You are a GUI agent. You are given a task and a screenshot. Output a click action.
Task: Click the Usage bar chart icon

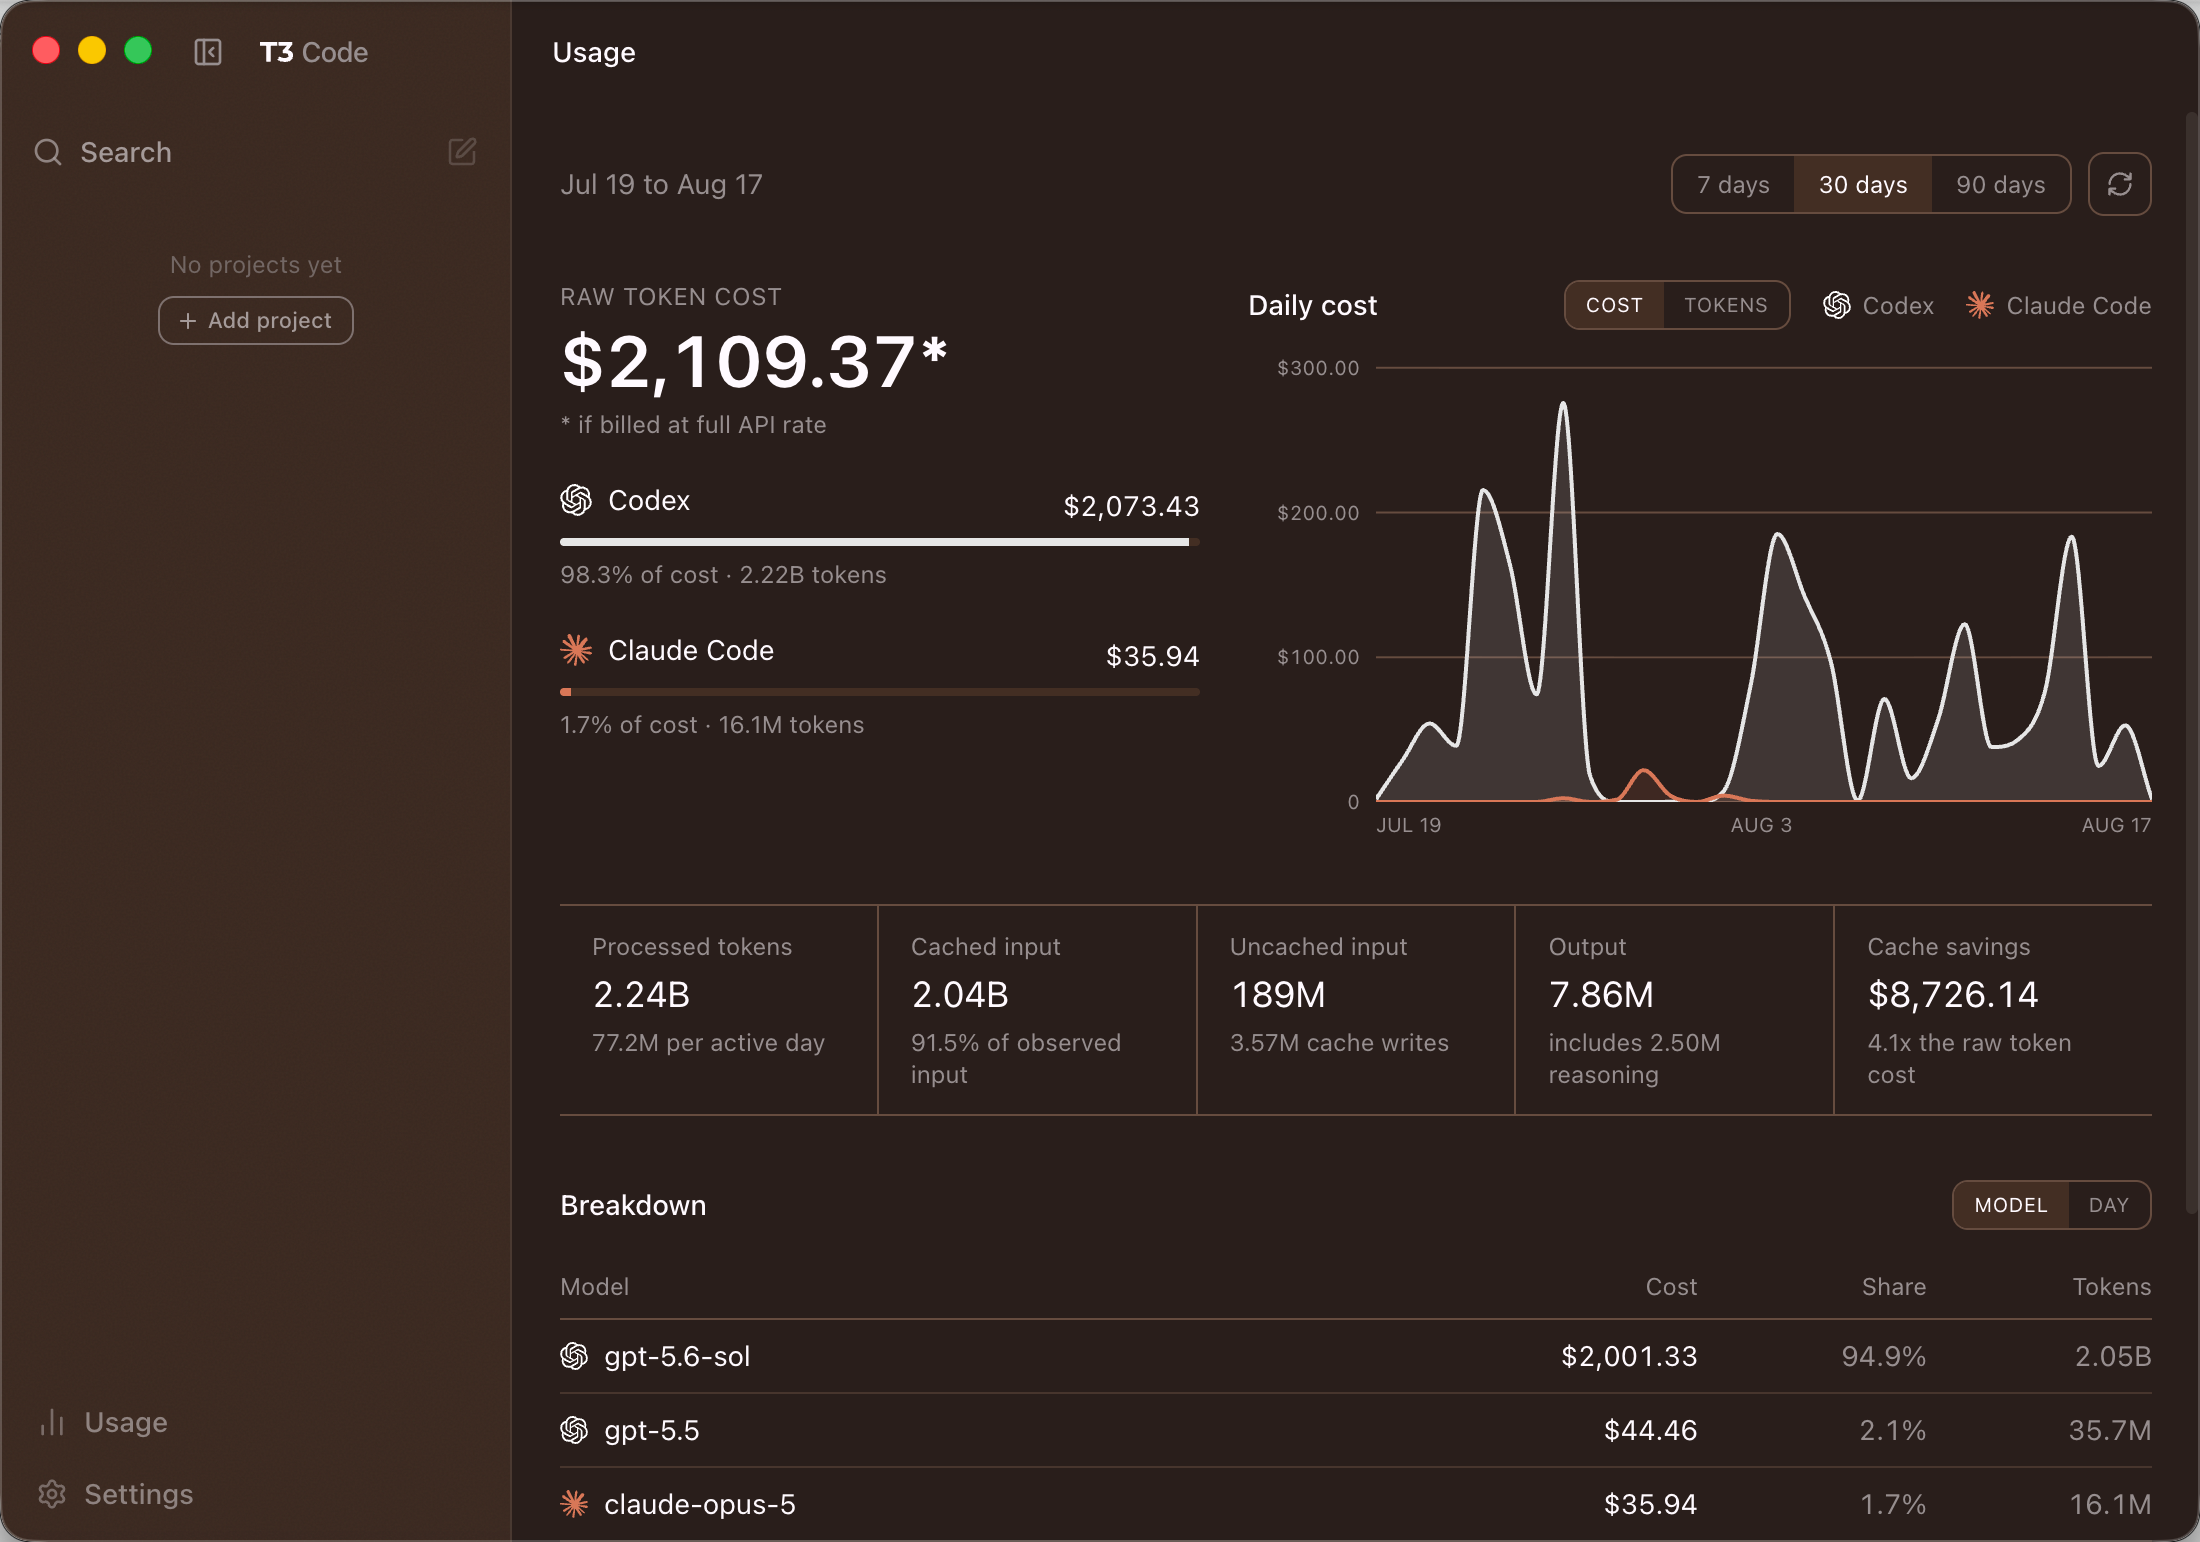(x=52, y=1422)
